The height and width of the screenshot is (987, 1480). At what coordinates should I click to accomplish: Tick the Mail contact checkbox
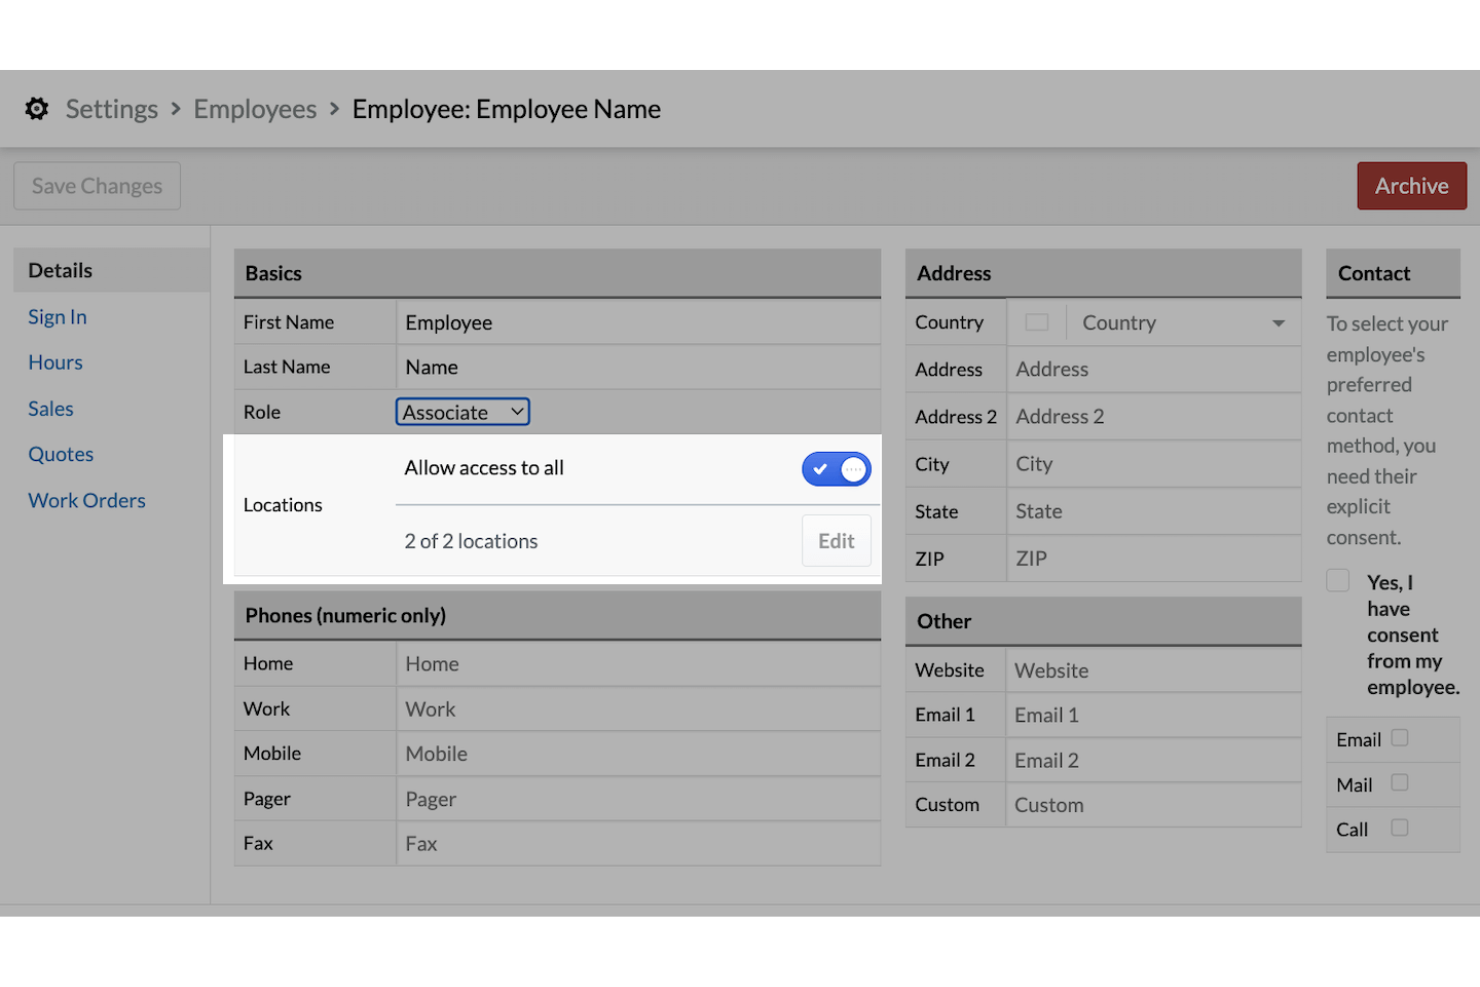(1400, 783)
